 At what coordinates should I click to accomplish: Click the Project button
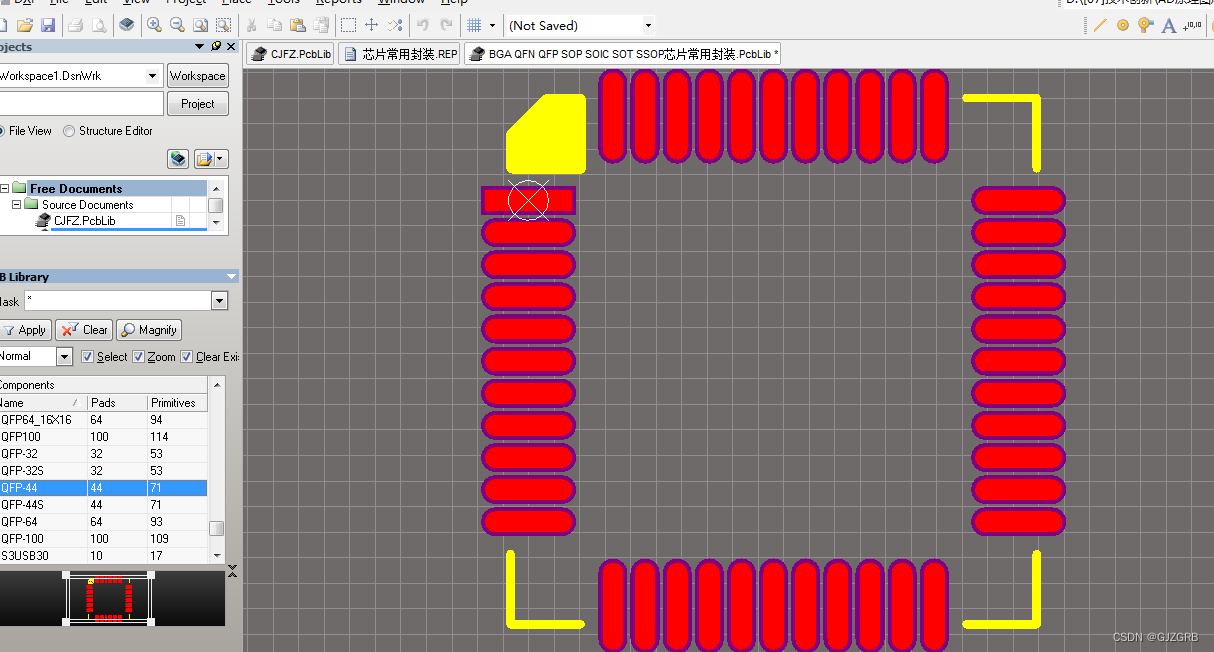click(197, 104)
